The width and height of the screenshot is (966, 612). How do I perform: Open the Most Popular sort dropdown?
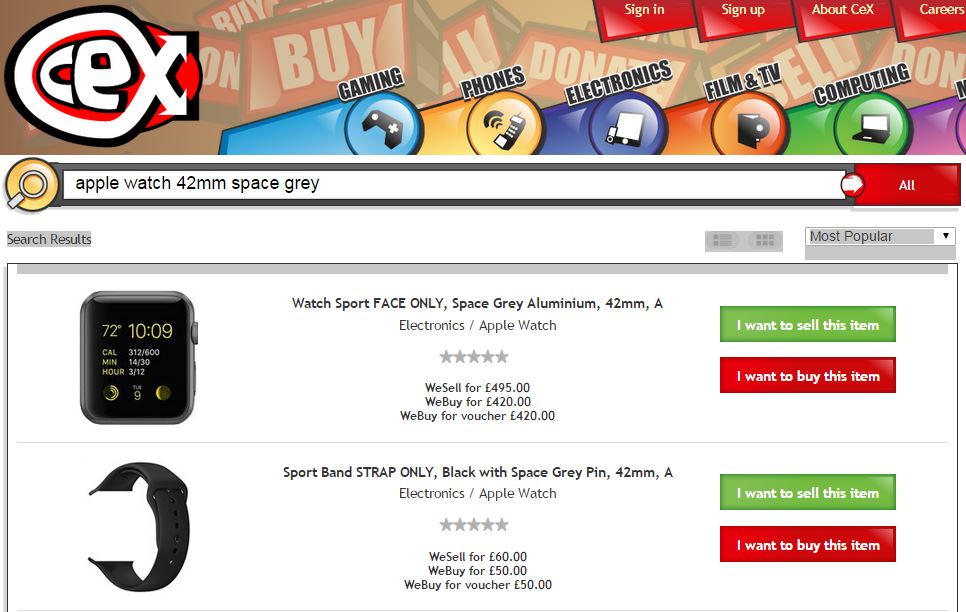[x=880, y=237]
